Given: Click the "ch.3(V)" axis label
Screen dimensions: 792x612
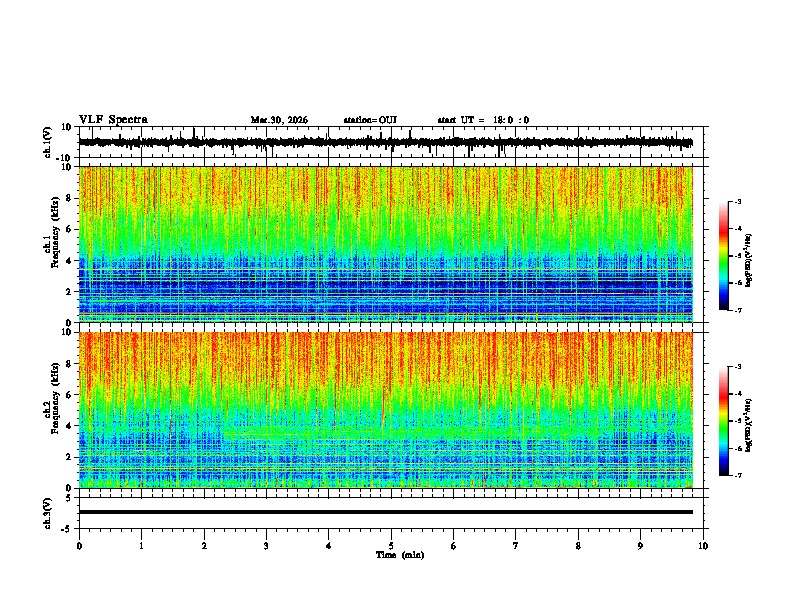Looking at the screenshot, I should [48, 513].
